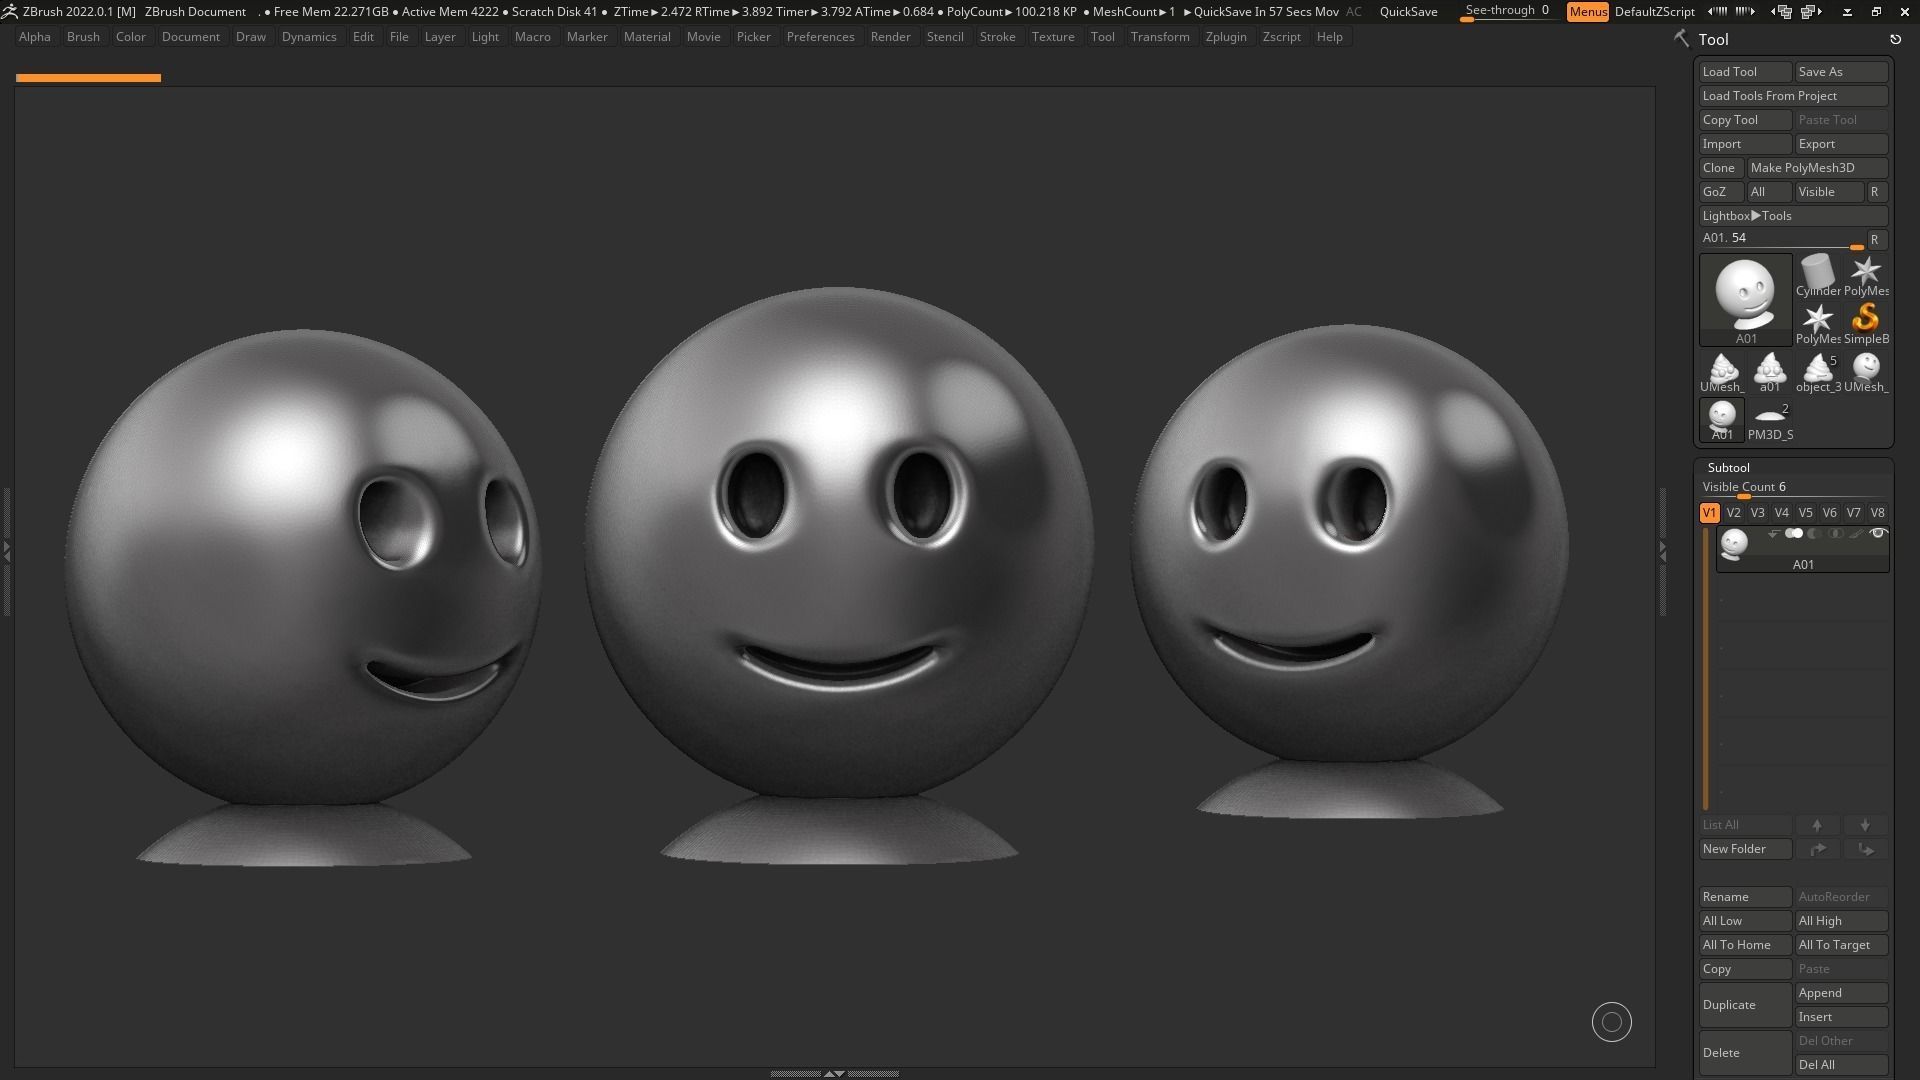
Task: Click the DefaultZScript button
Action: [1654, 12]
